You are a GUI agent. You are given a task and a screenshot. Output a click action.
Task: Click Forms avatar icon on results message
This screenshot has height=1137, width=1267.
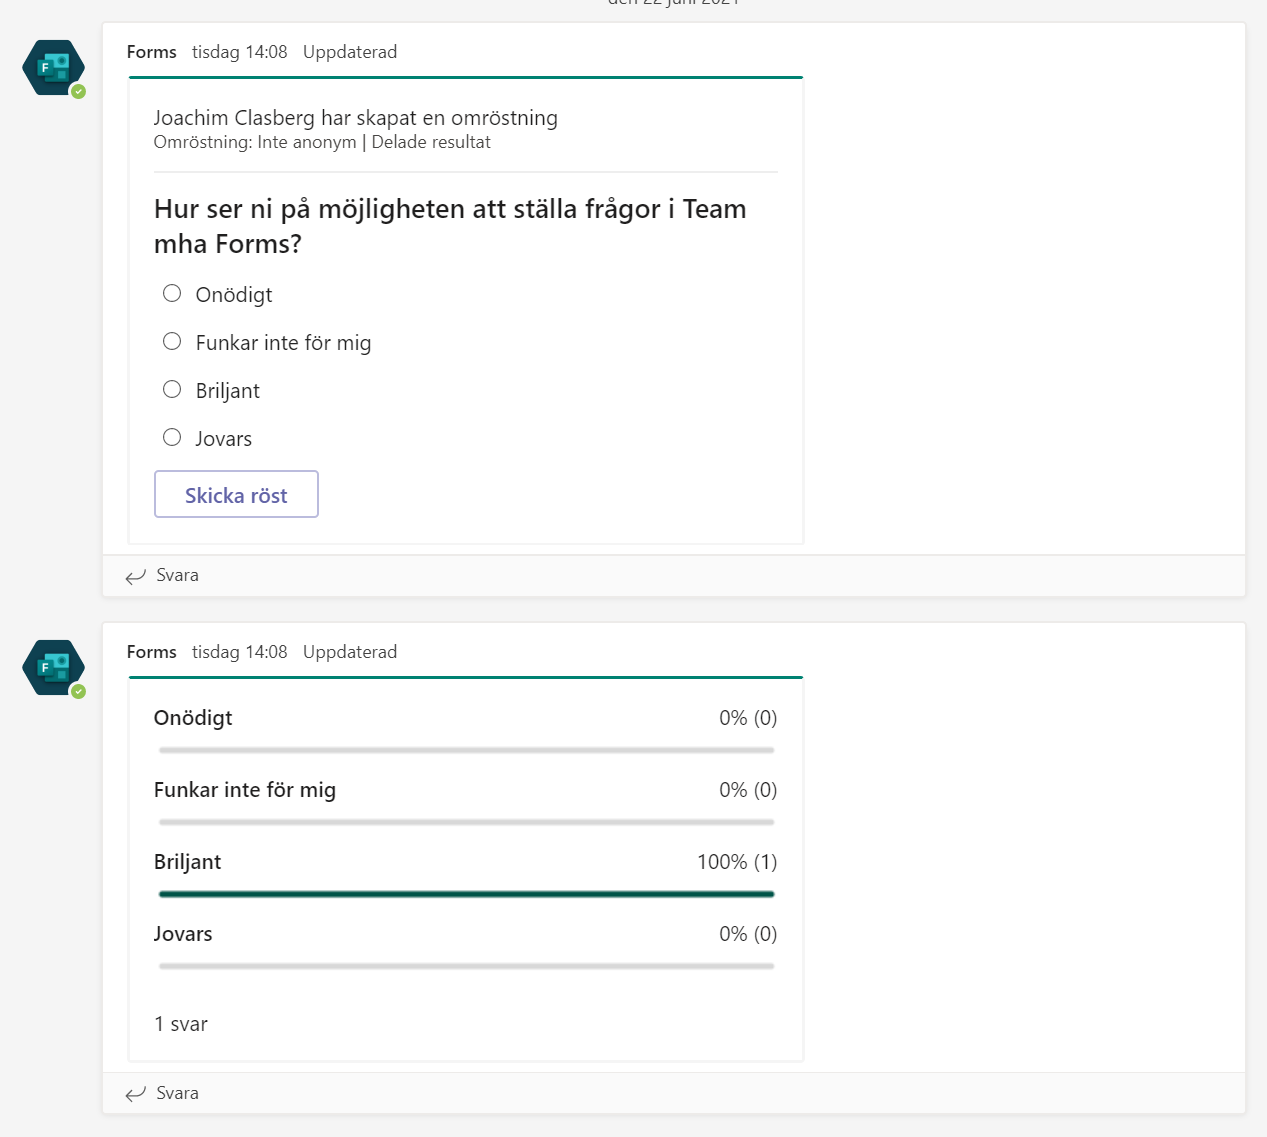click(x=53, y=668)
